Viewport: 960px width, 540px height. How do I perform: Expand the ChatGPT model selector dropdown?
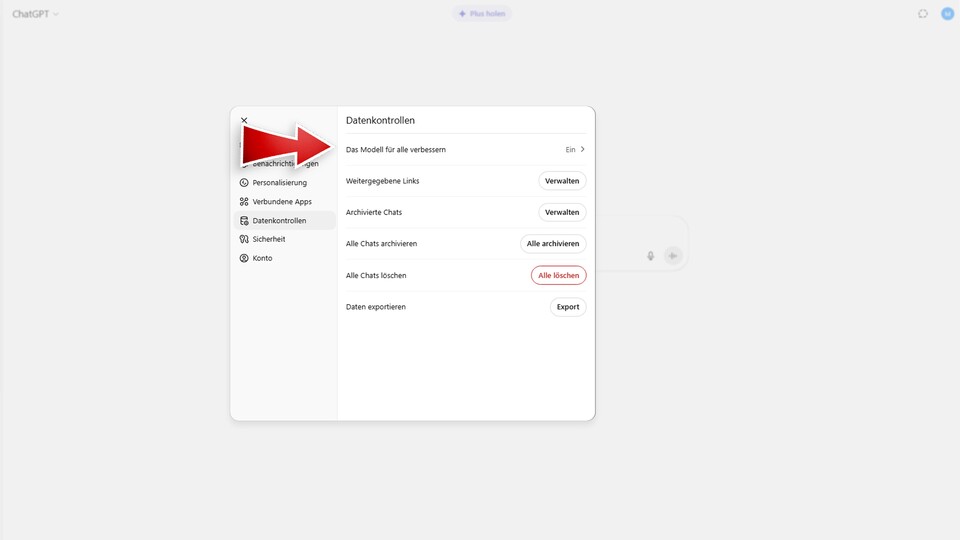pos(36,14)
